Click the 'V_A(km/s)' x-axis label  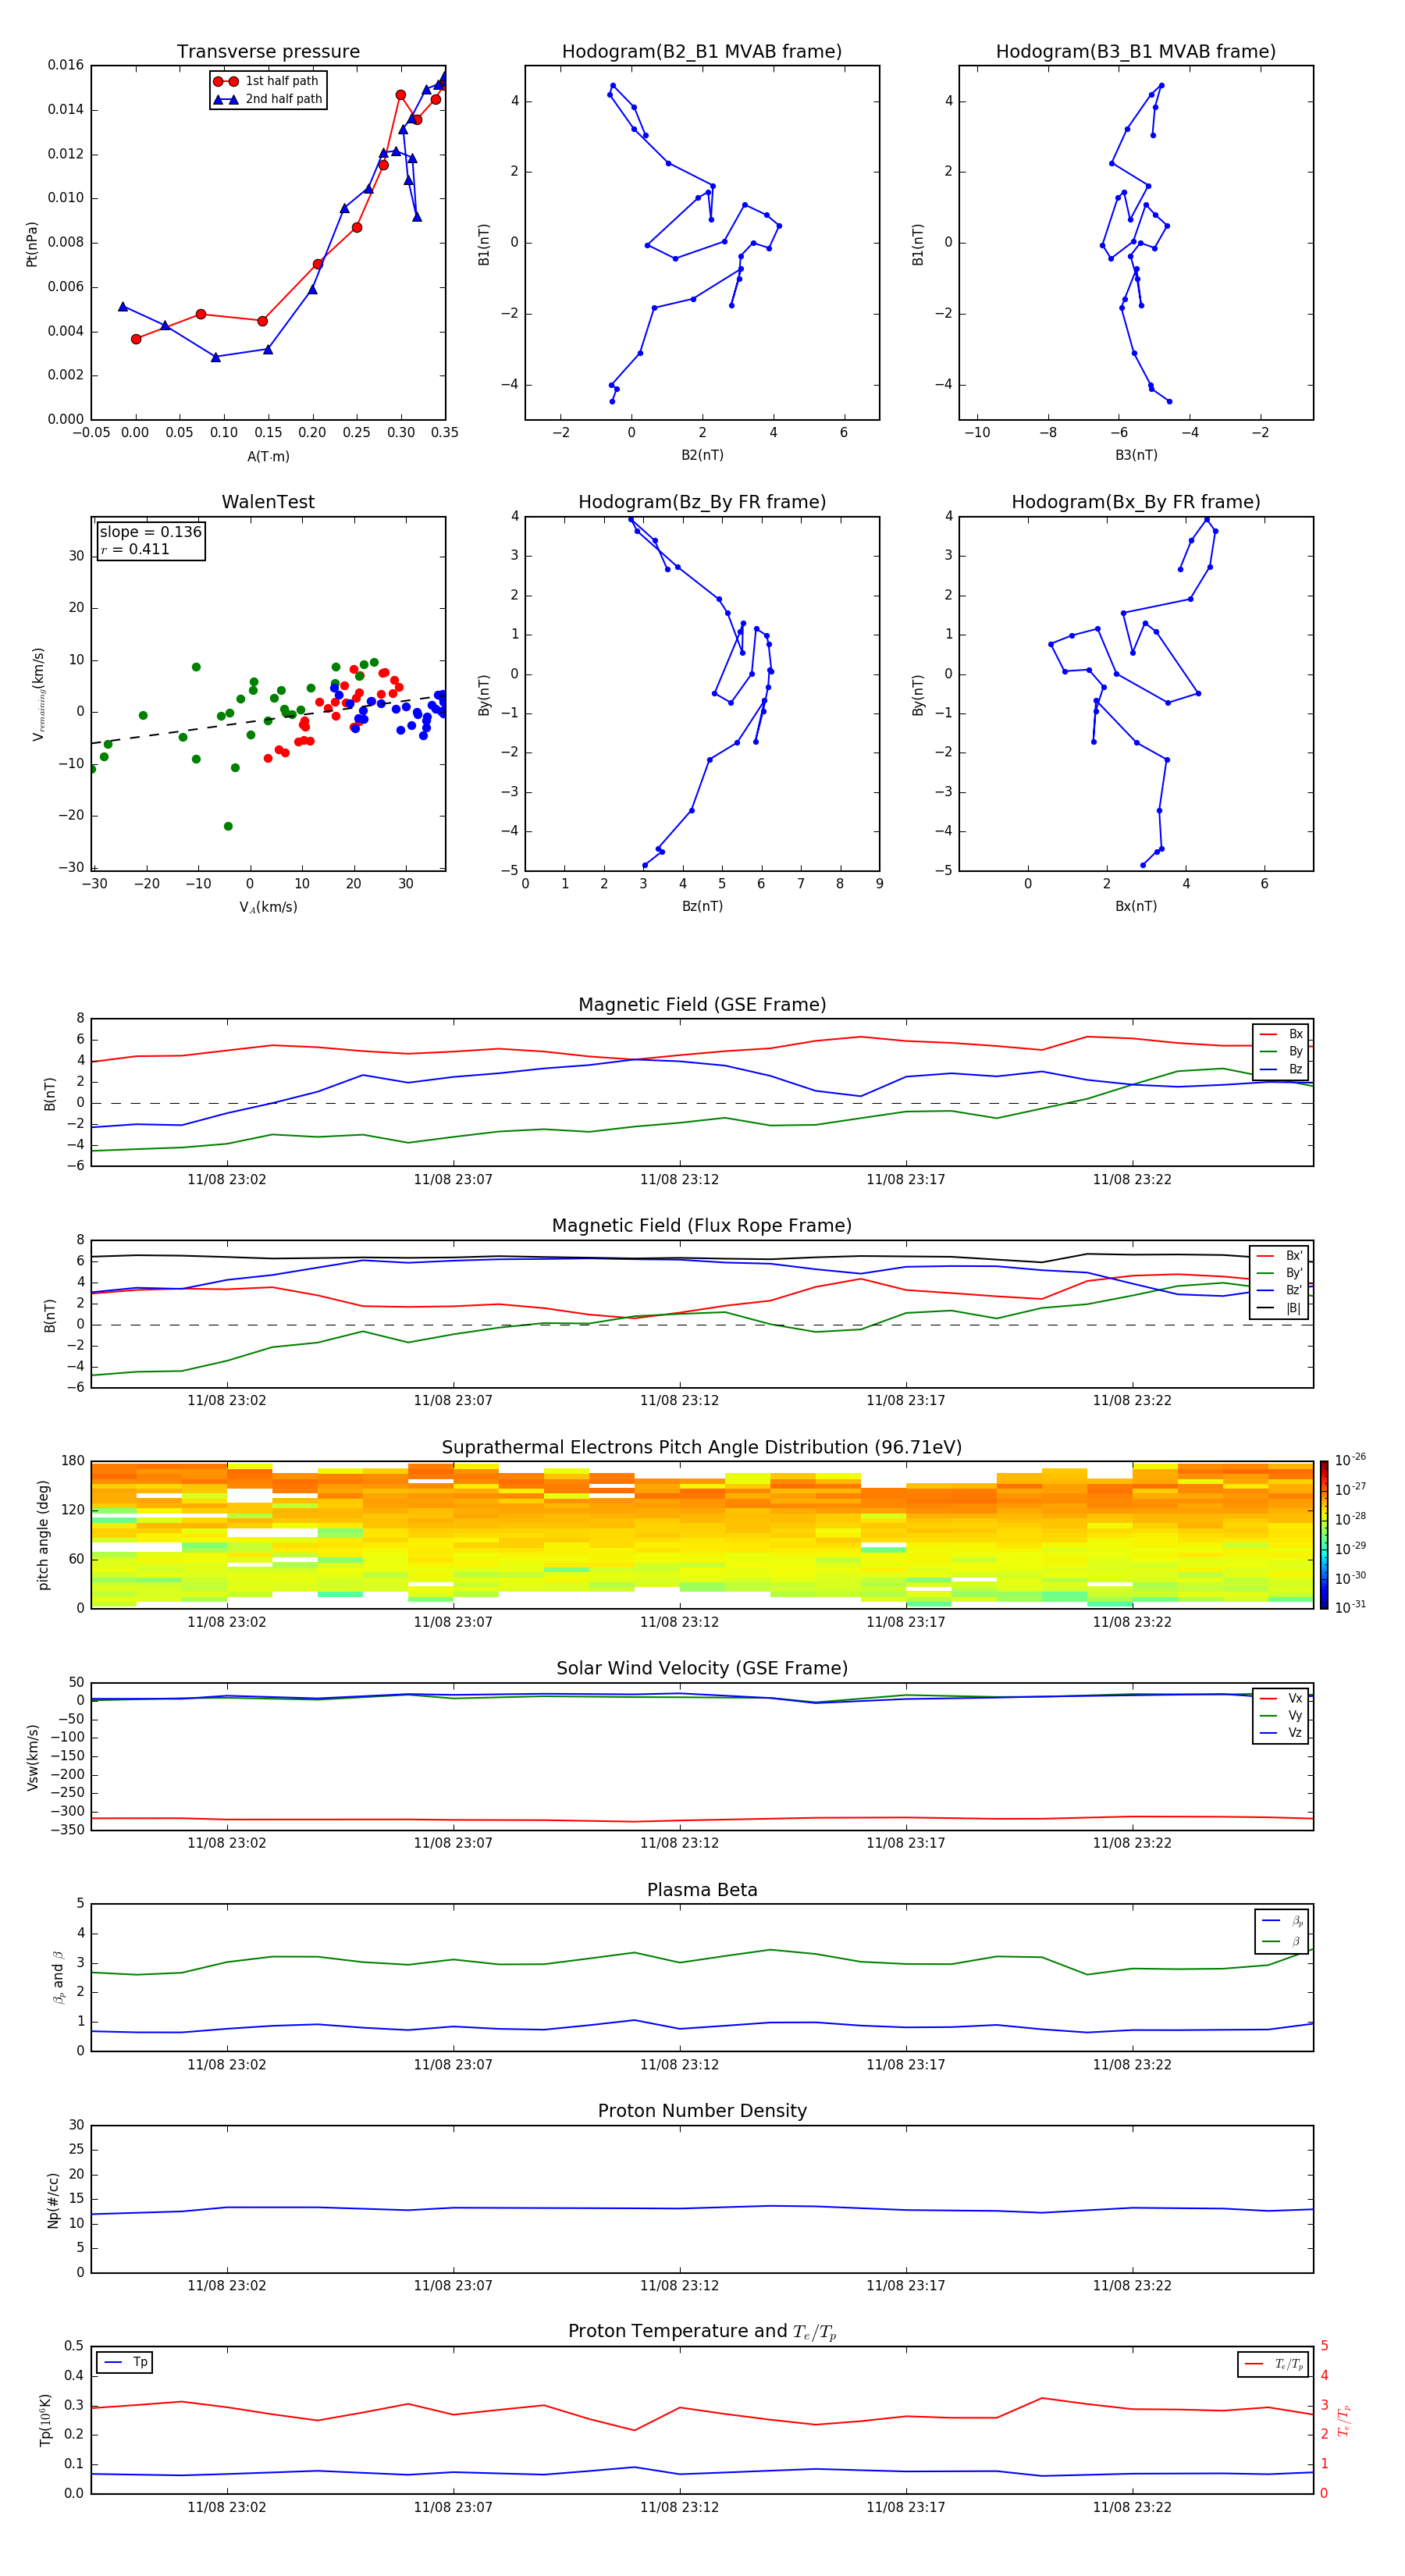(268, 907)
